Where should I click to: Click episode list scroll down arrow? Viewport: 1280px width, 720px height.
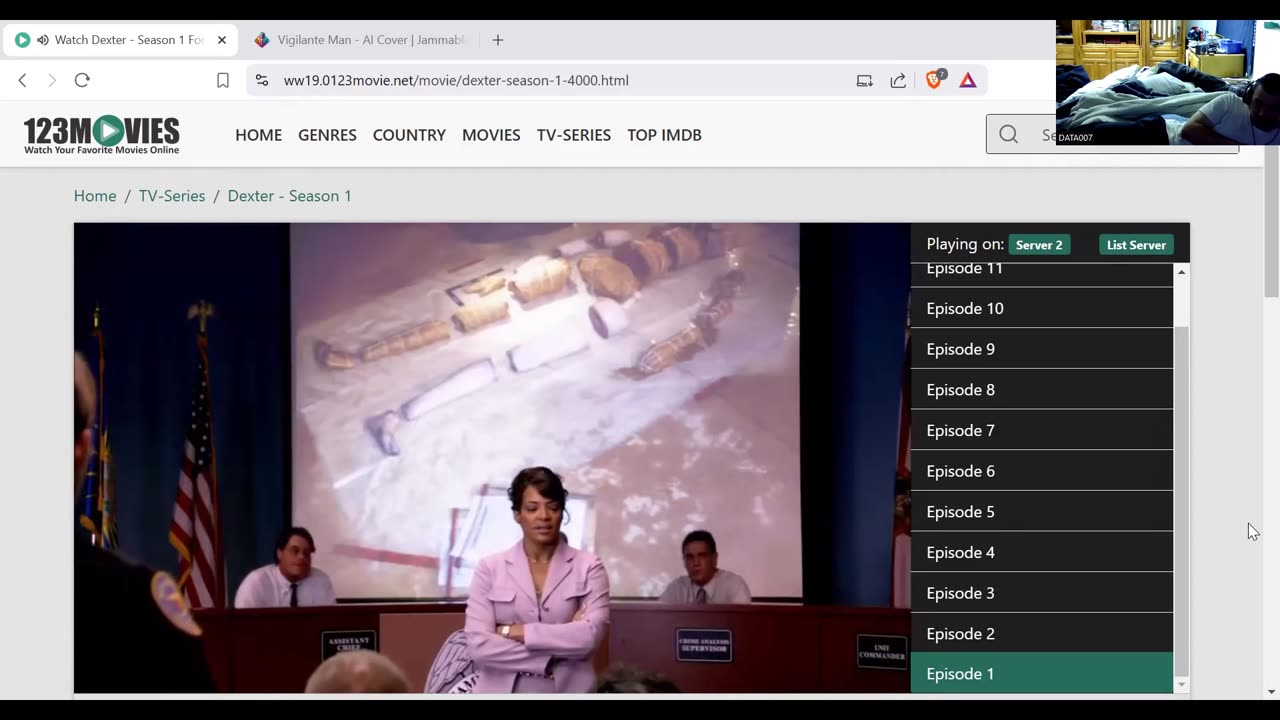1181,685
